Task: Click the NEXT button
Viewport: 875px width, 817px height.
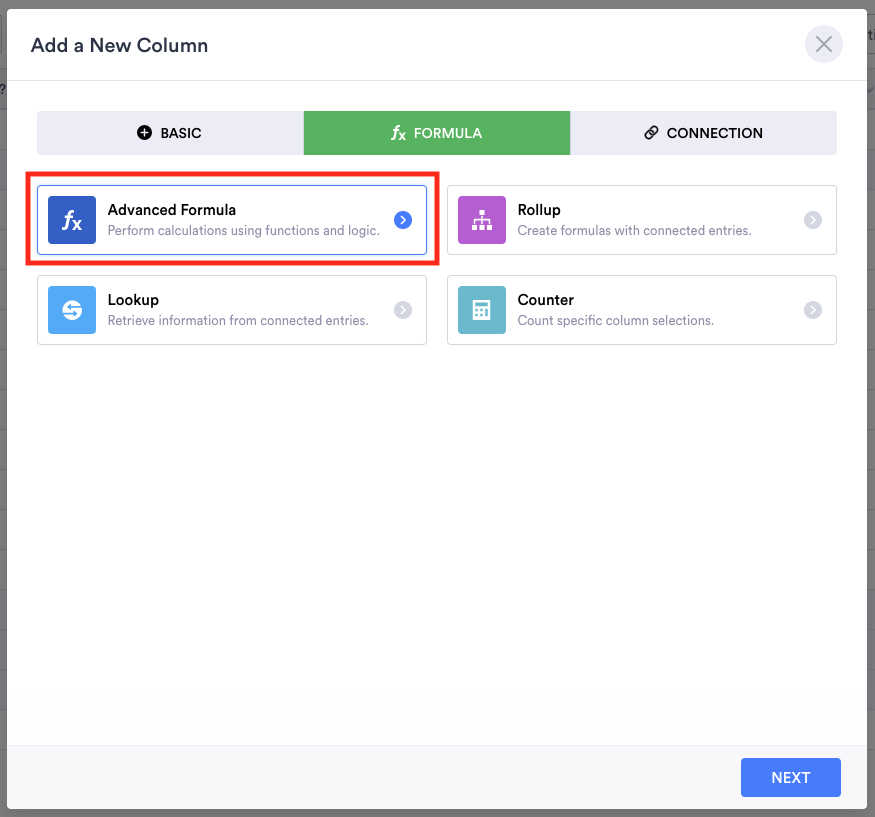Action: (x=790, y=777)
